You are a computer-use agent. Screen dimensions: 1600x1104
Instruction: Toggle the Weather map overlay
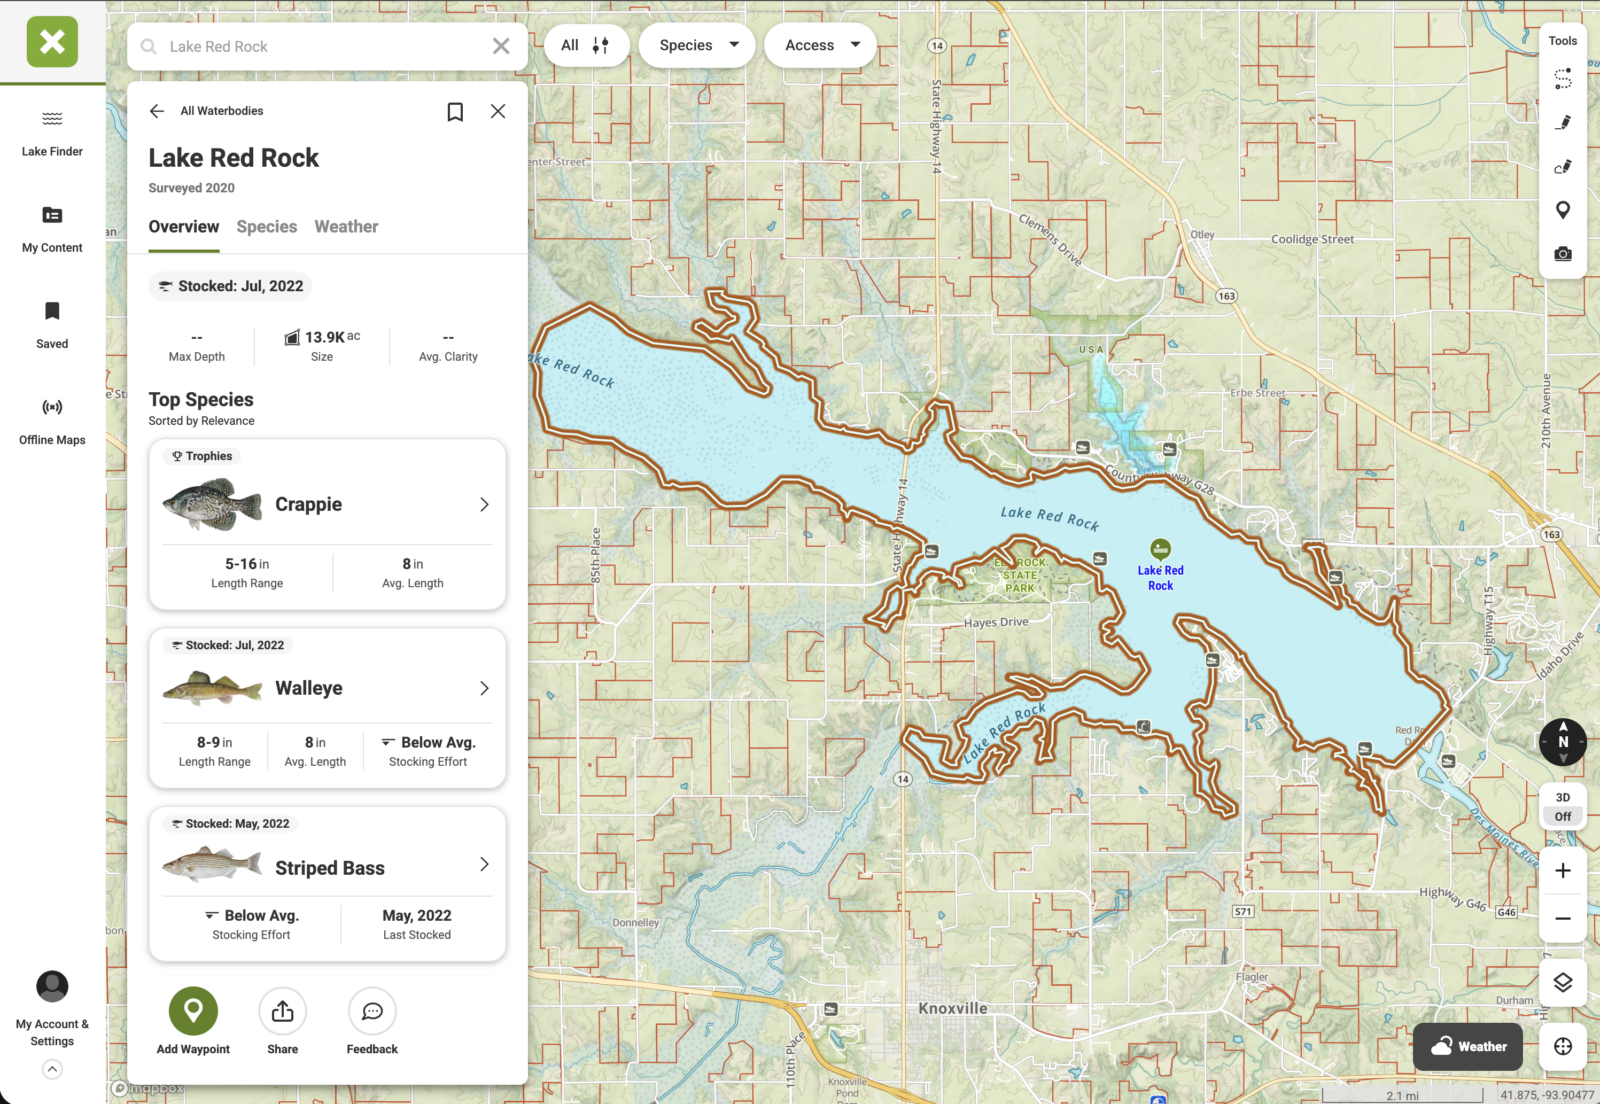pos(1468,1046)
